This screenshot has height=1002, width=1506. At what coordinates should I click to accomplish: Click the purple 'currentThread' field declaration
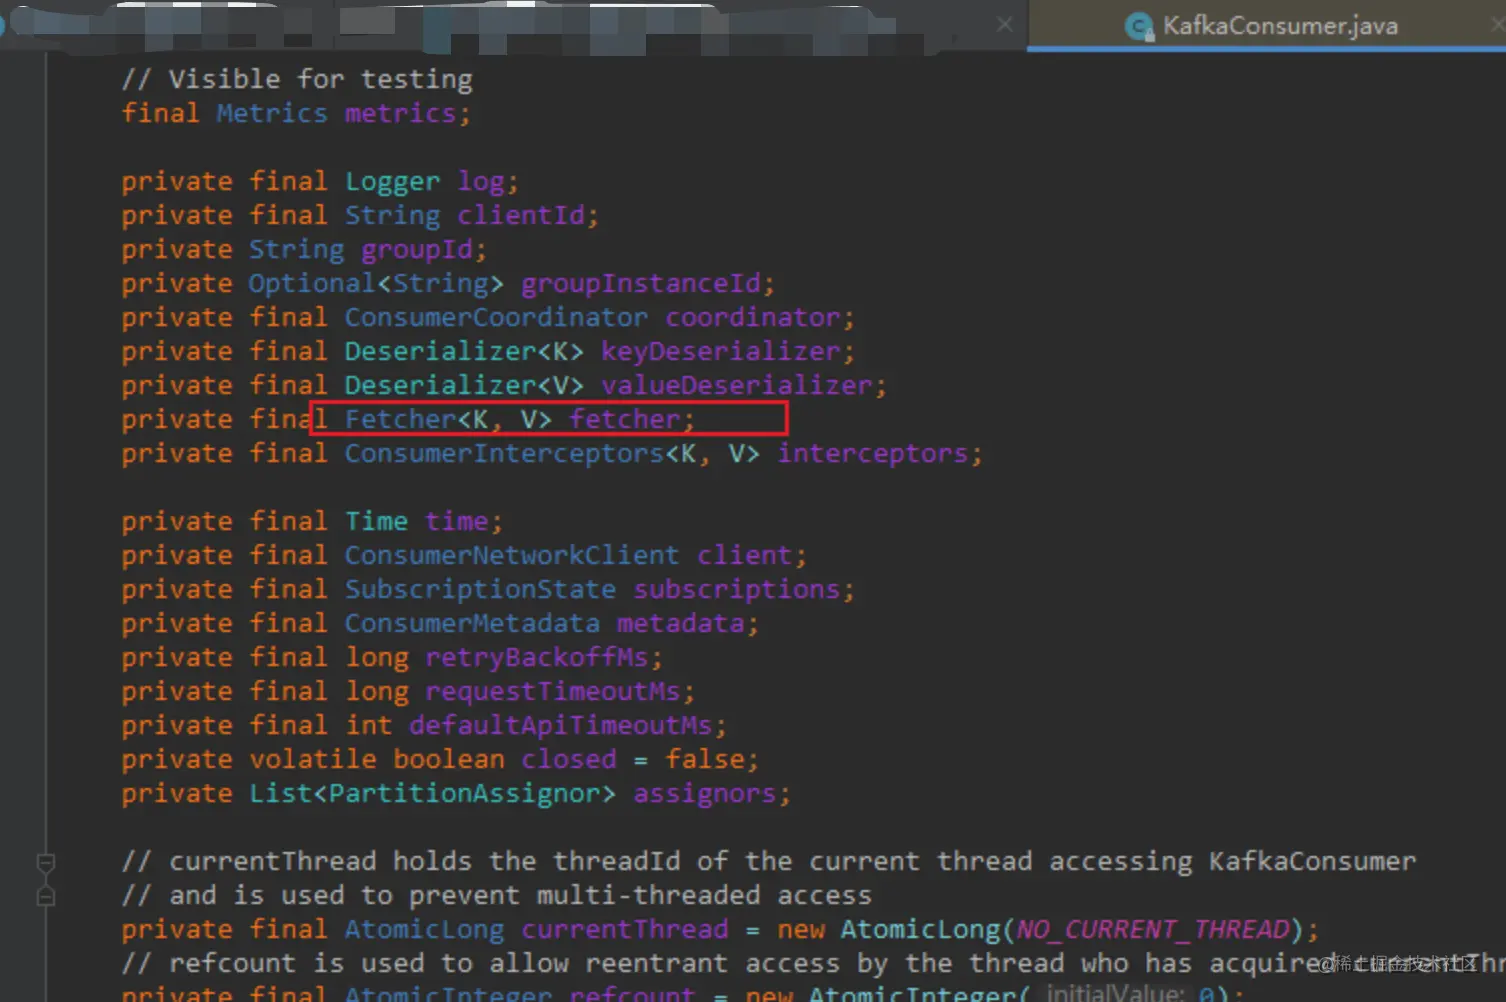click(x=625, y=929)
